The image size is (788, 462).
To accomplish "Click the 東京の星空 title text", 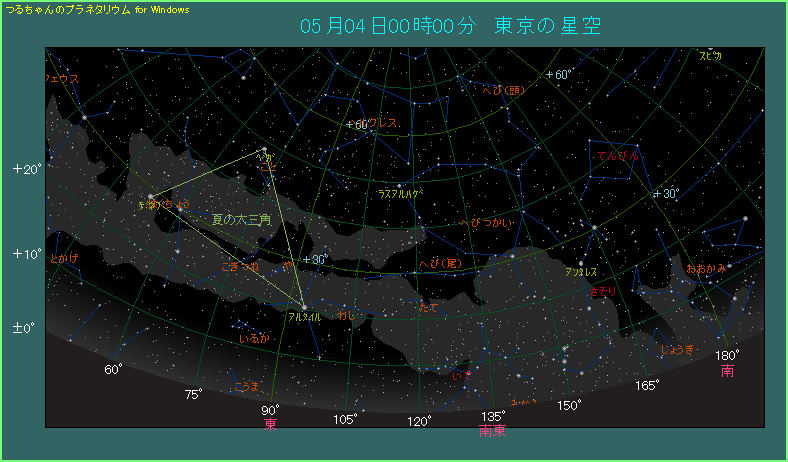I will 547,26.
